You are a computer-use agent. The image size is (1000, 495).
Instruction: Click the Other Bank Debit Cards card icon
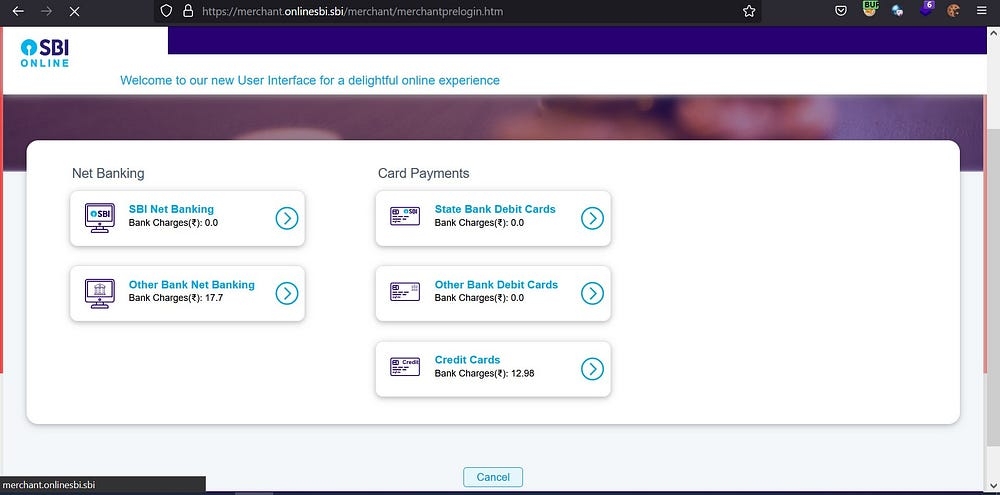(405, 292)
